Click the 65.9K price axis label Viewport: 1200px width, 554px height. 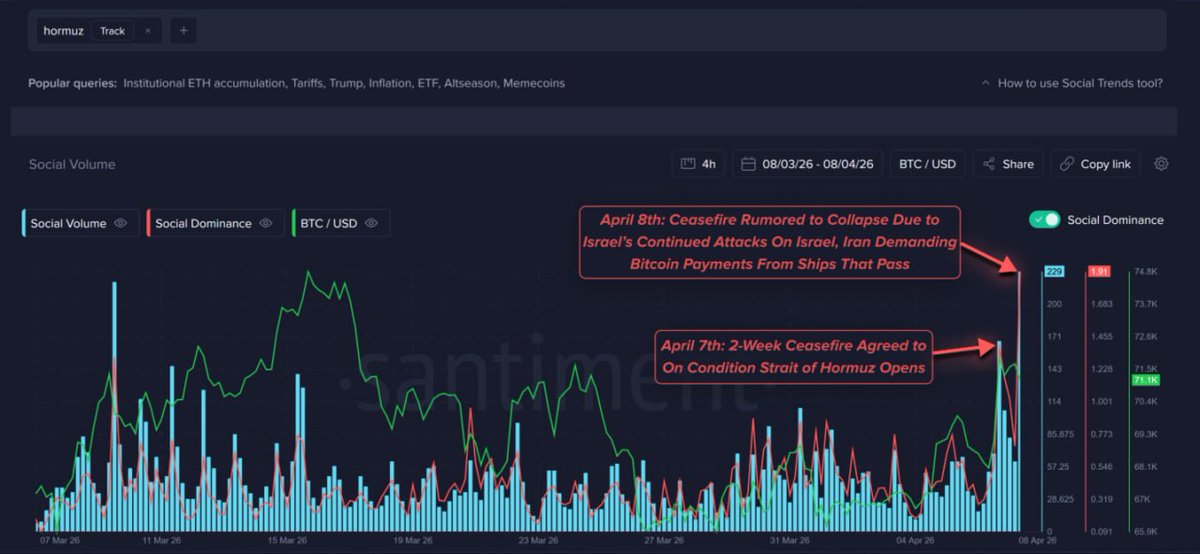point(1145,531)
